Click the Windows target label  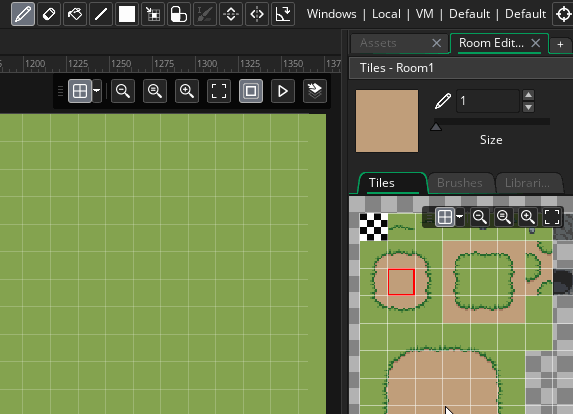pyautogui.click(x=331, y=14)
